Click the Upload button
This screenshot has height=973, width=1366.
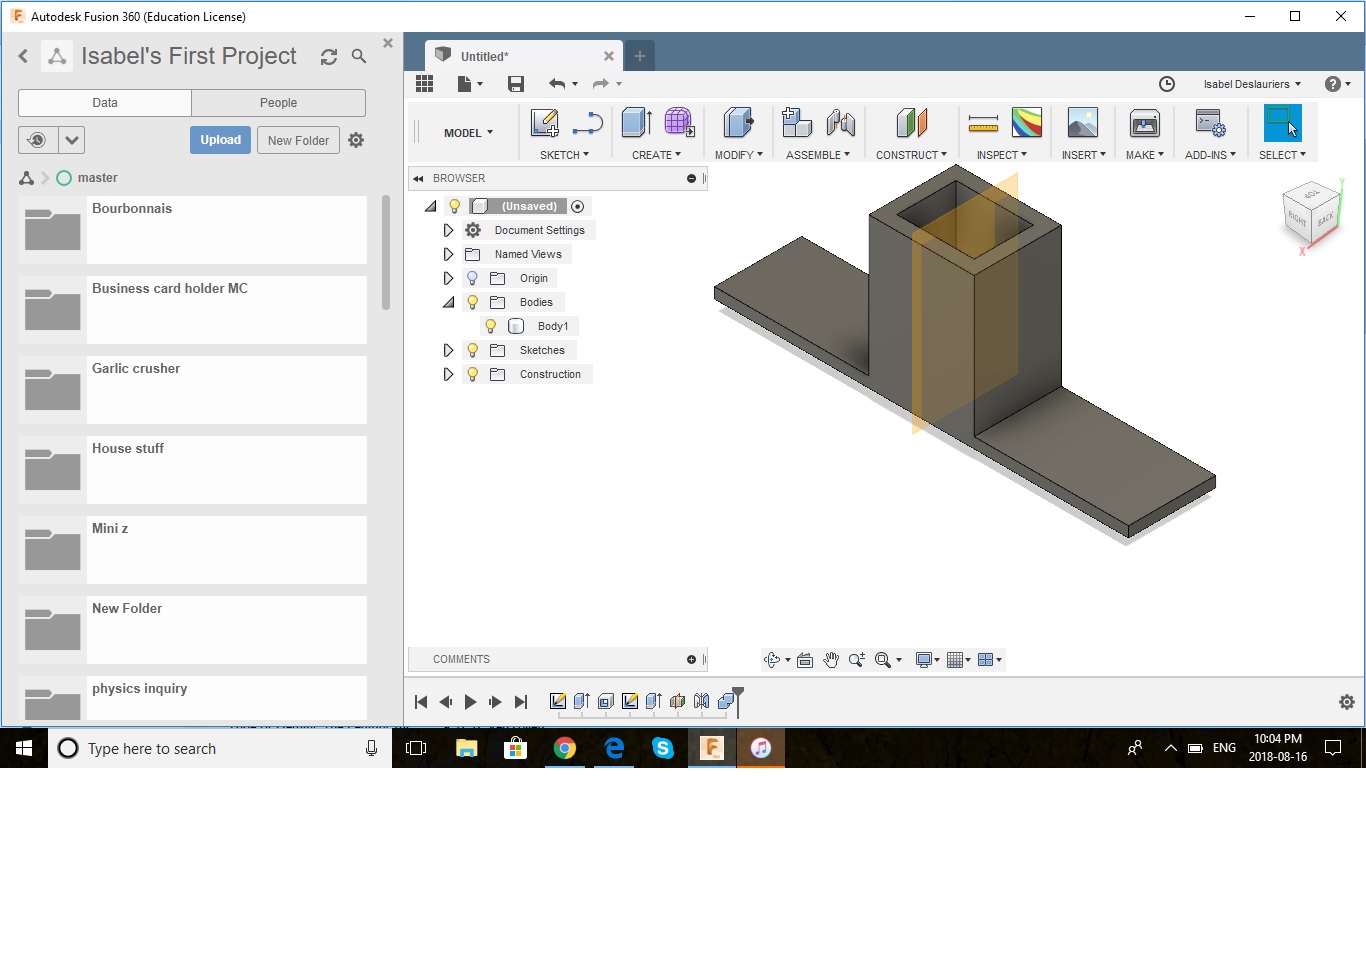[x=220, y=140]
